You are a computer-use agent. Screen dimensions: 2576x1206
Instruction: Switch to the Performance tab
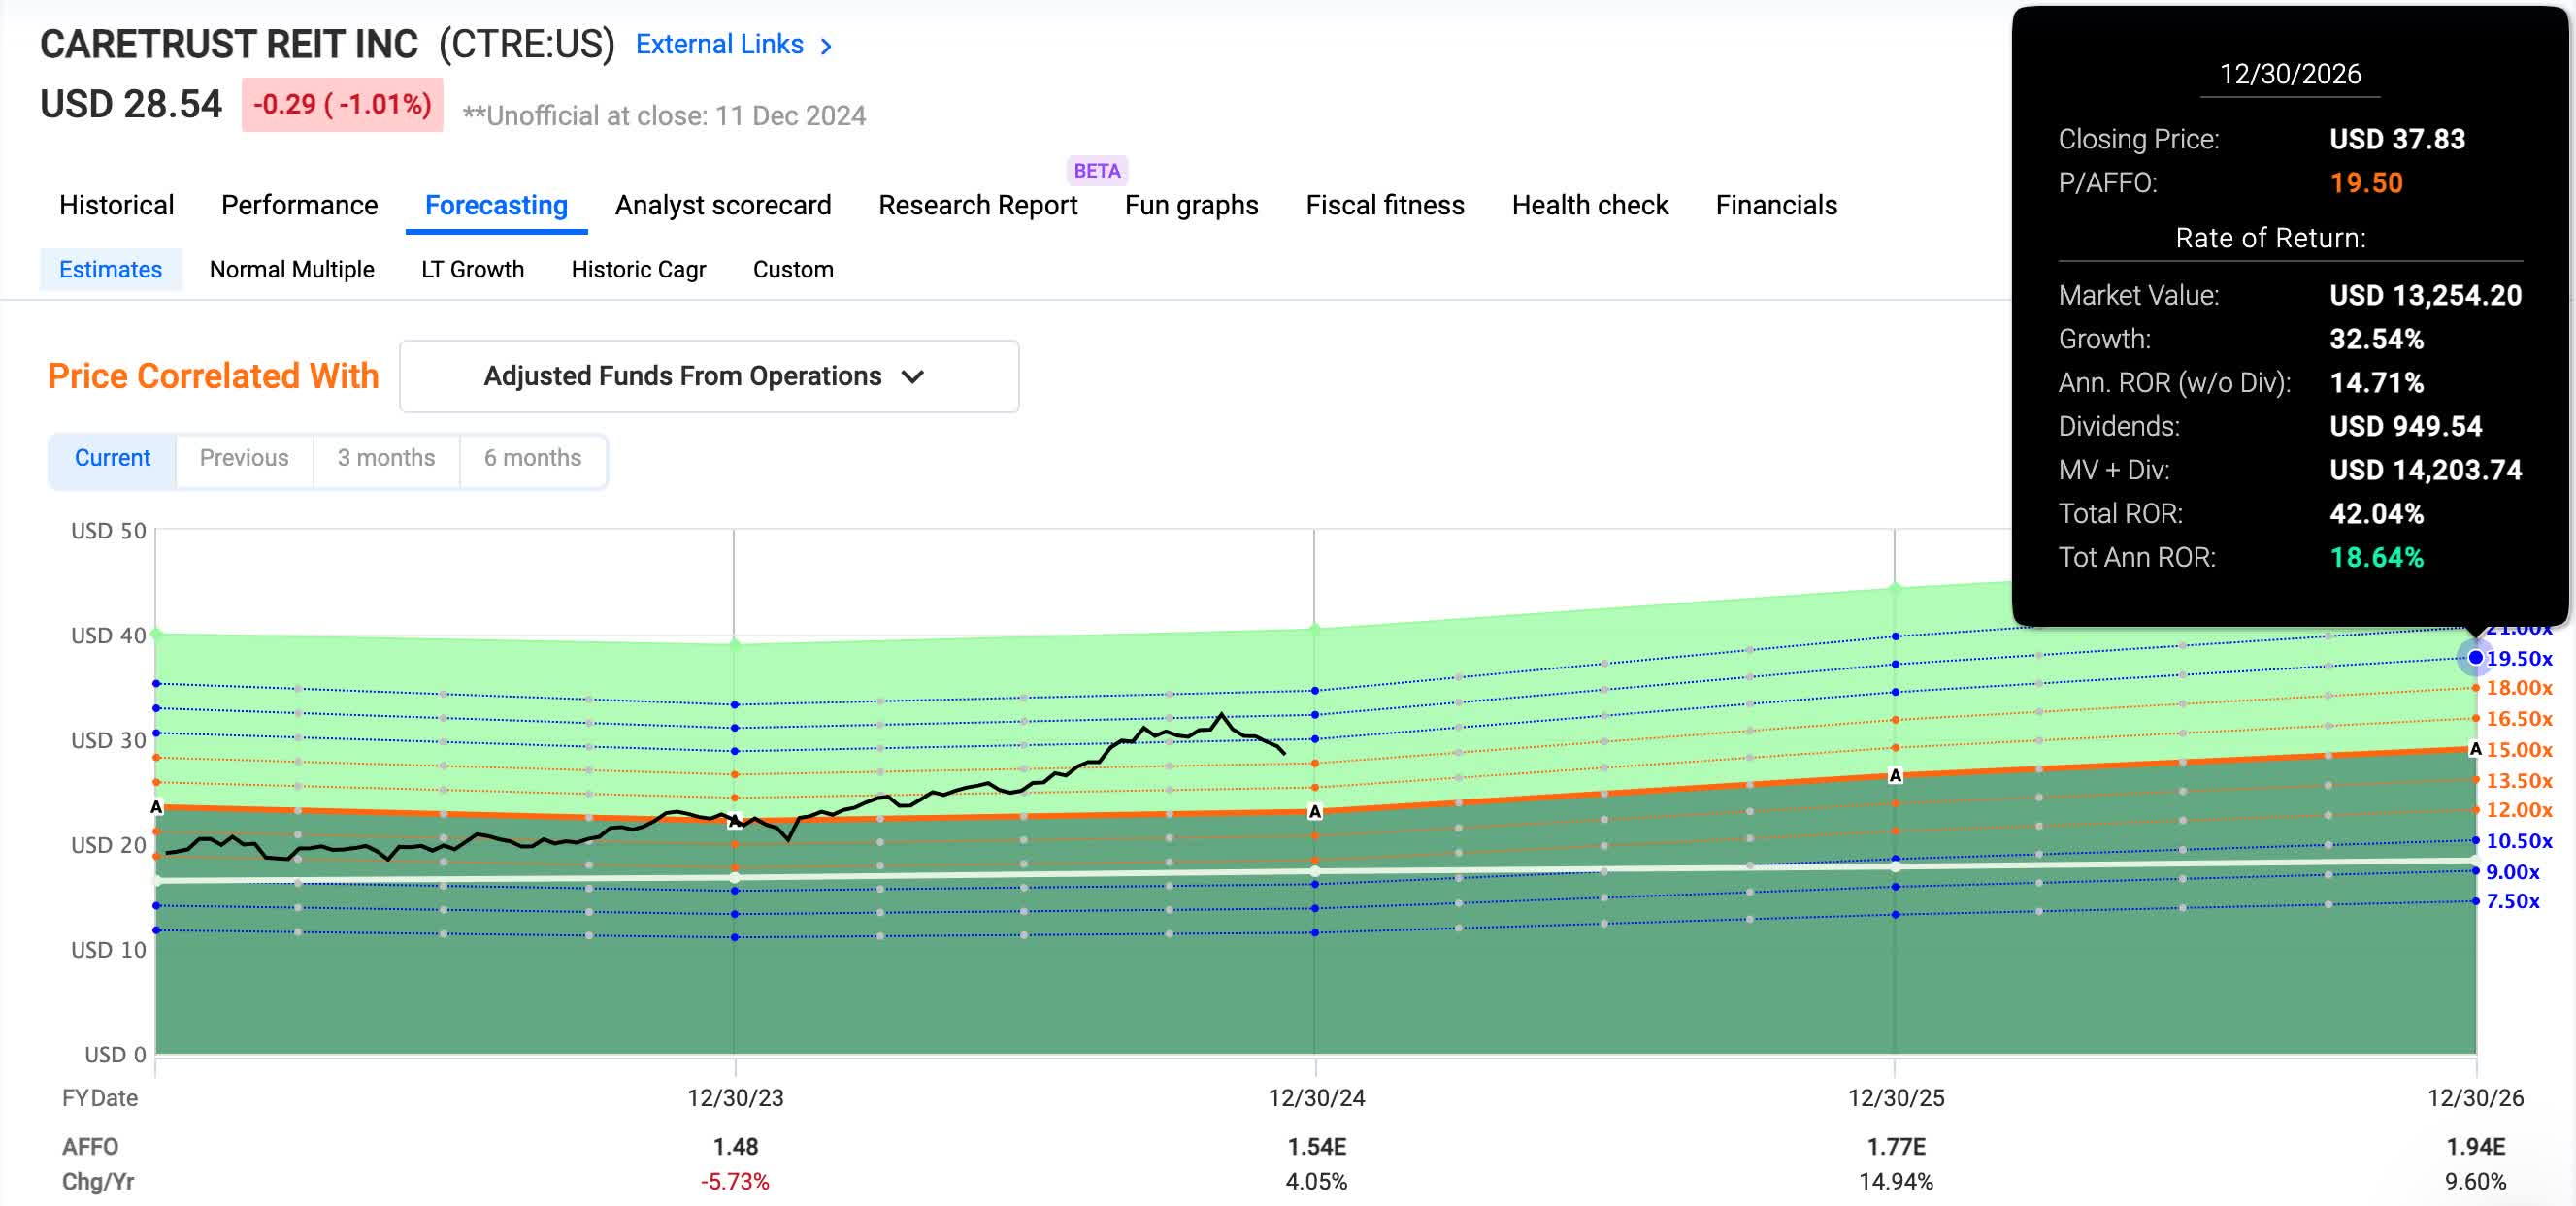pyautogui.click(x=298, y=205)
